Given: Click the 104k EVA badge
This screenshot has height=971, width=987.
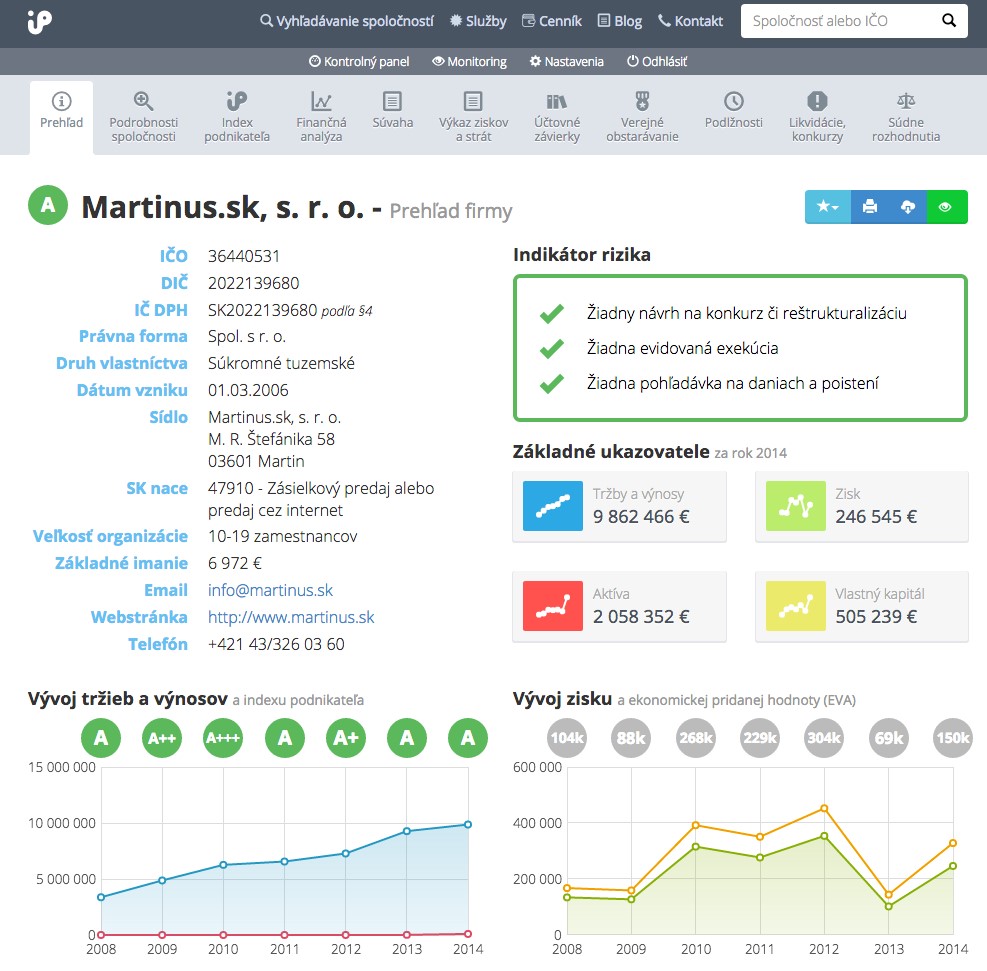Looking at the screenshot, I should 567,738.
